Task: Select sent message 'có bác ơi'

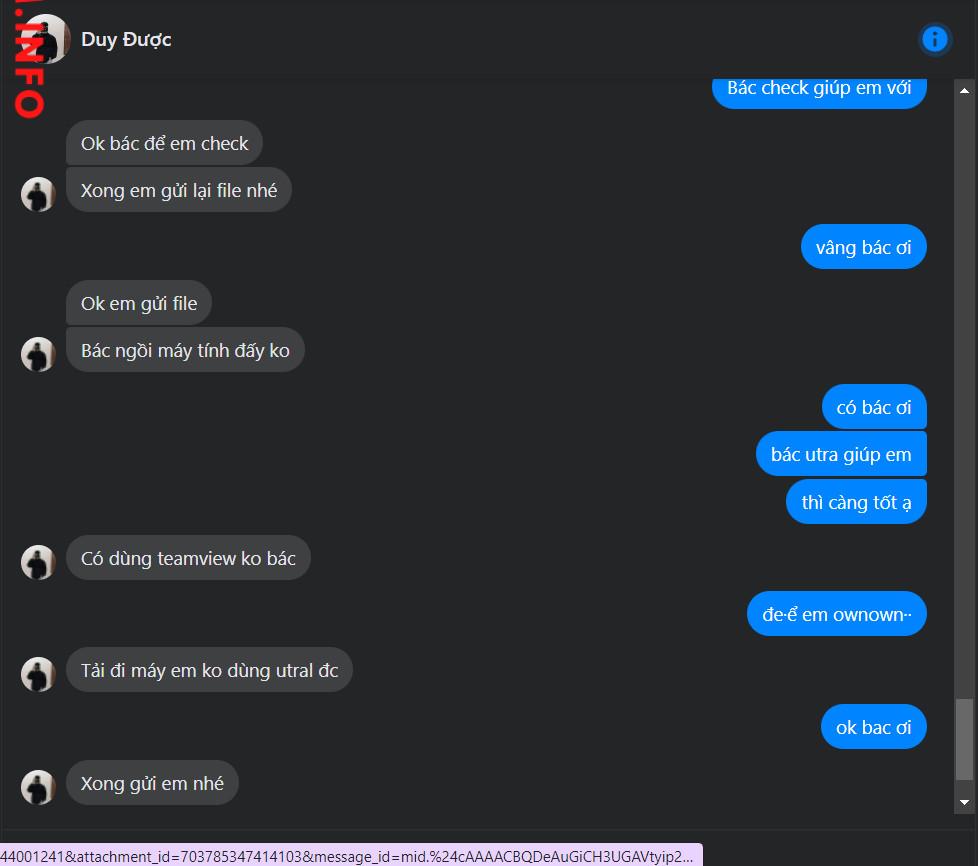Action: click(x=874, y=407)
